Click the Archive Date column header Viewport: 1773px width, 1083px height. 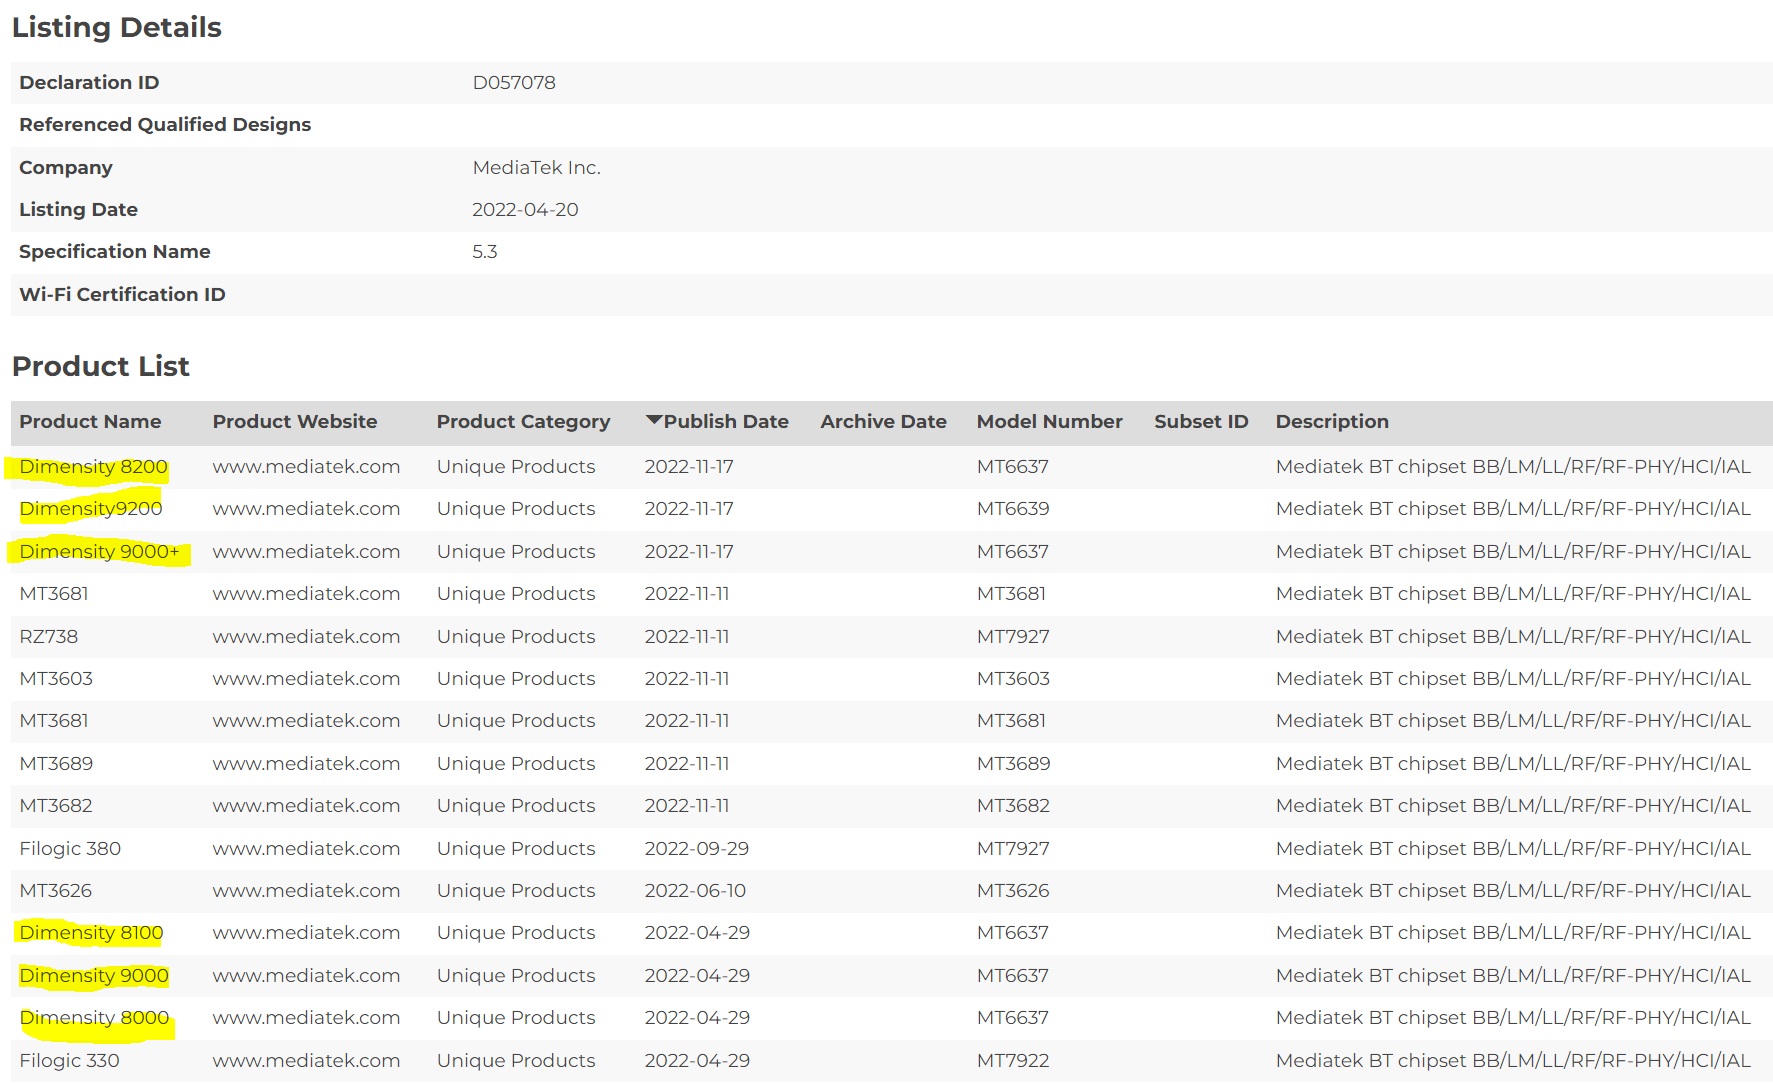tap(883, 422)
